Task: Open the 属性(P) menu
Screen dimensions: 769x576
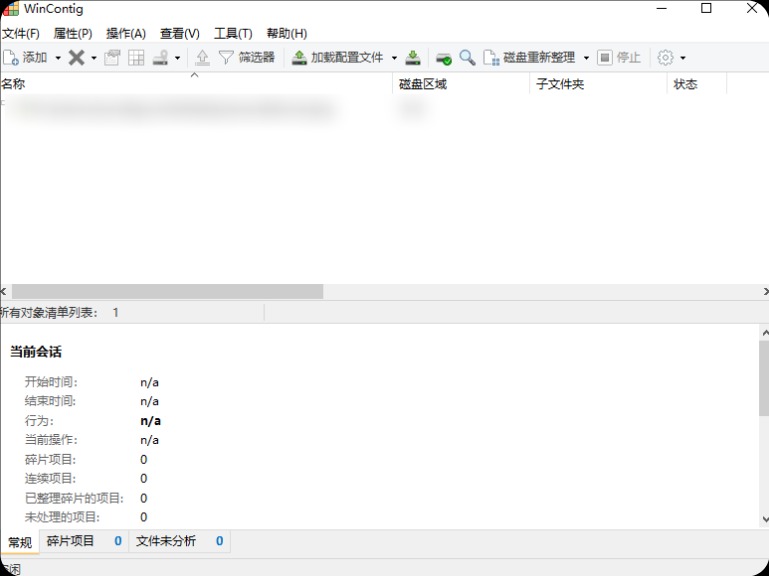Action: tap(73, 33)
